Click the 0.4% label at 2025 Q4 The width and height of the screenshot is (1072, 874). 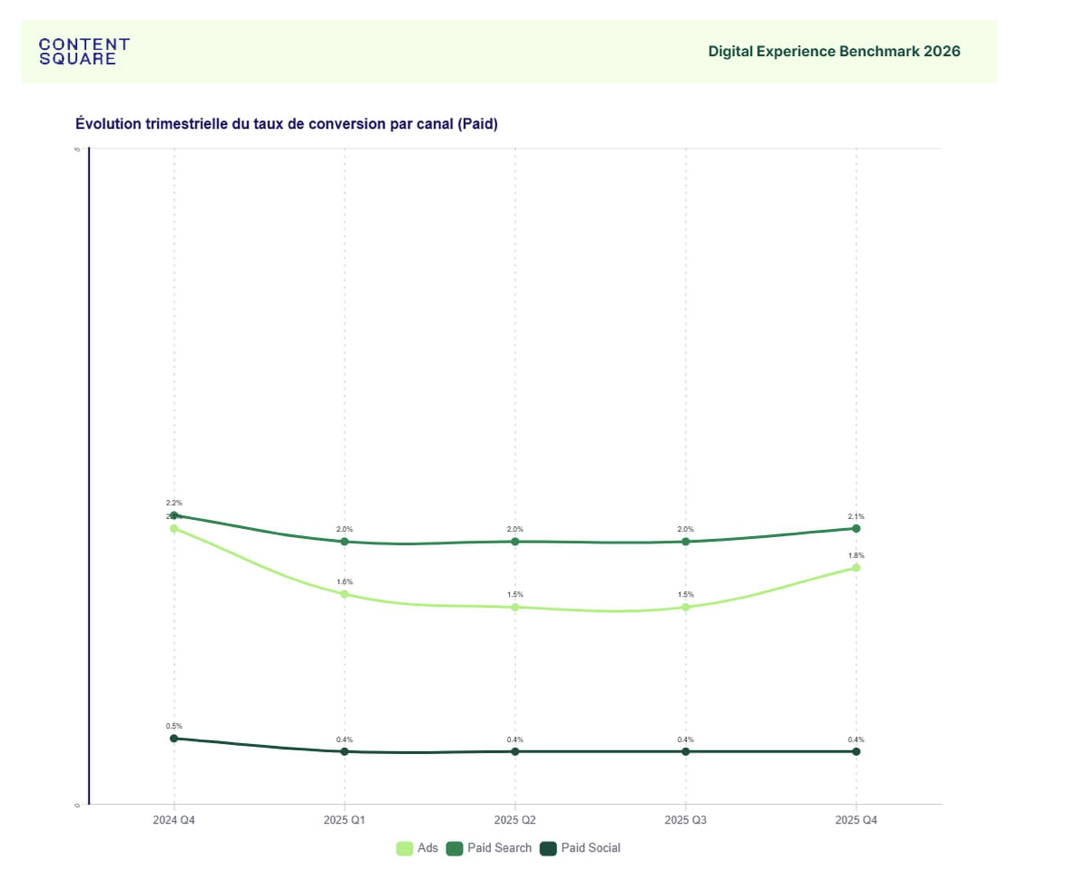[x=856, y=739]
